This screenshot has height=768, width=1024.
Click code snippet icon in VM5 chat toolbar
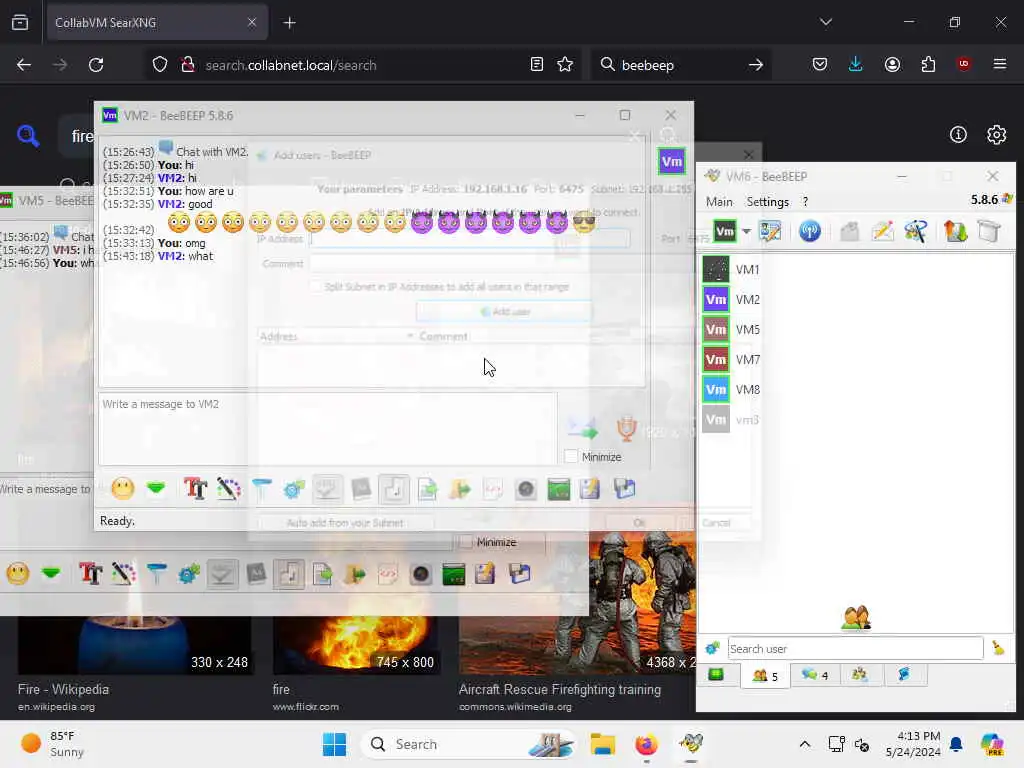pos(388,574)
